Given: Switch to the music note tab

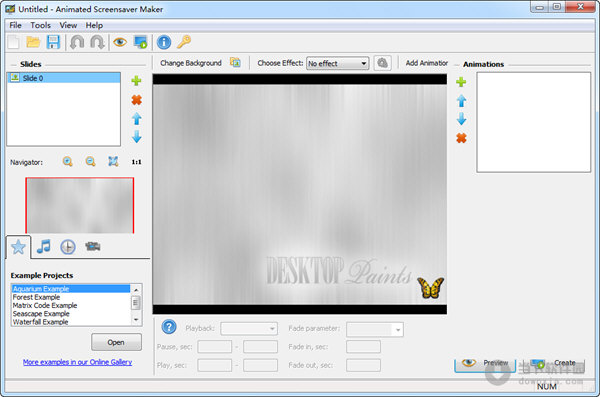Looking at the screenshot, I should pyautogui.click(x=43, y=247).
